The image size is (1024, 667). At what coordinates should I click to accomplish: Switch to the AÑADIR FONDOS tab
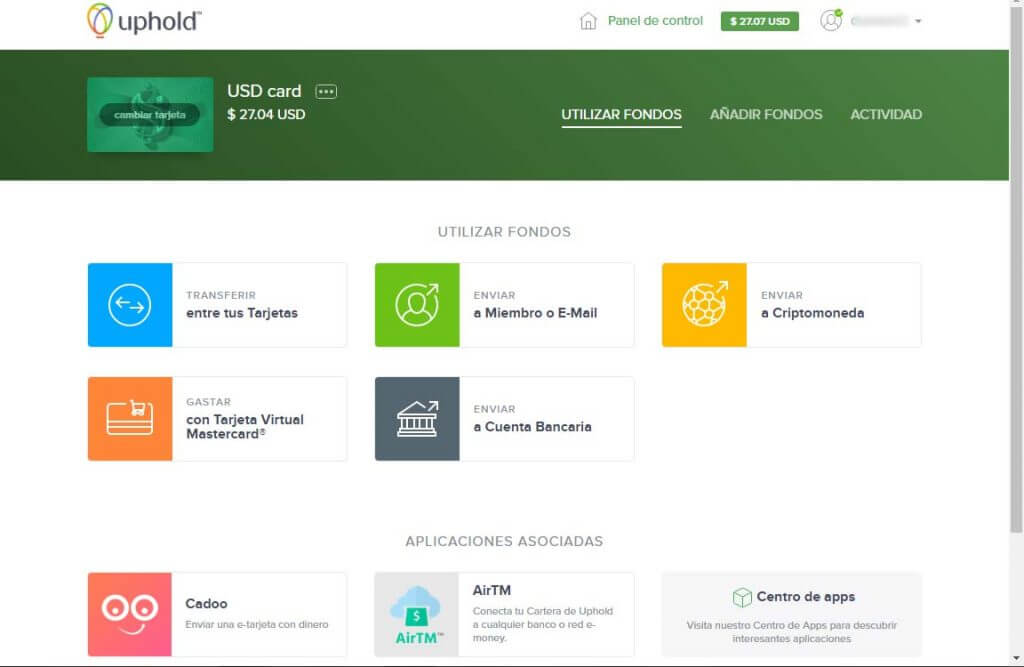coord(766,114)
